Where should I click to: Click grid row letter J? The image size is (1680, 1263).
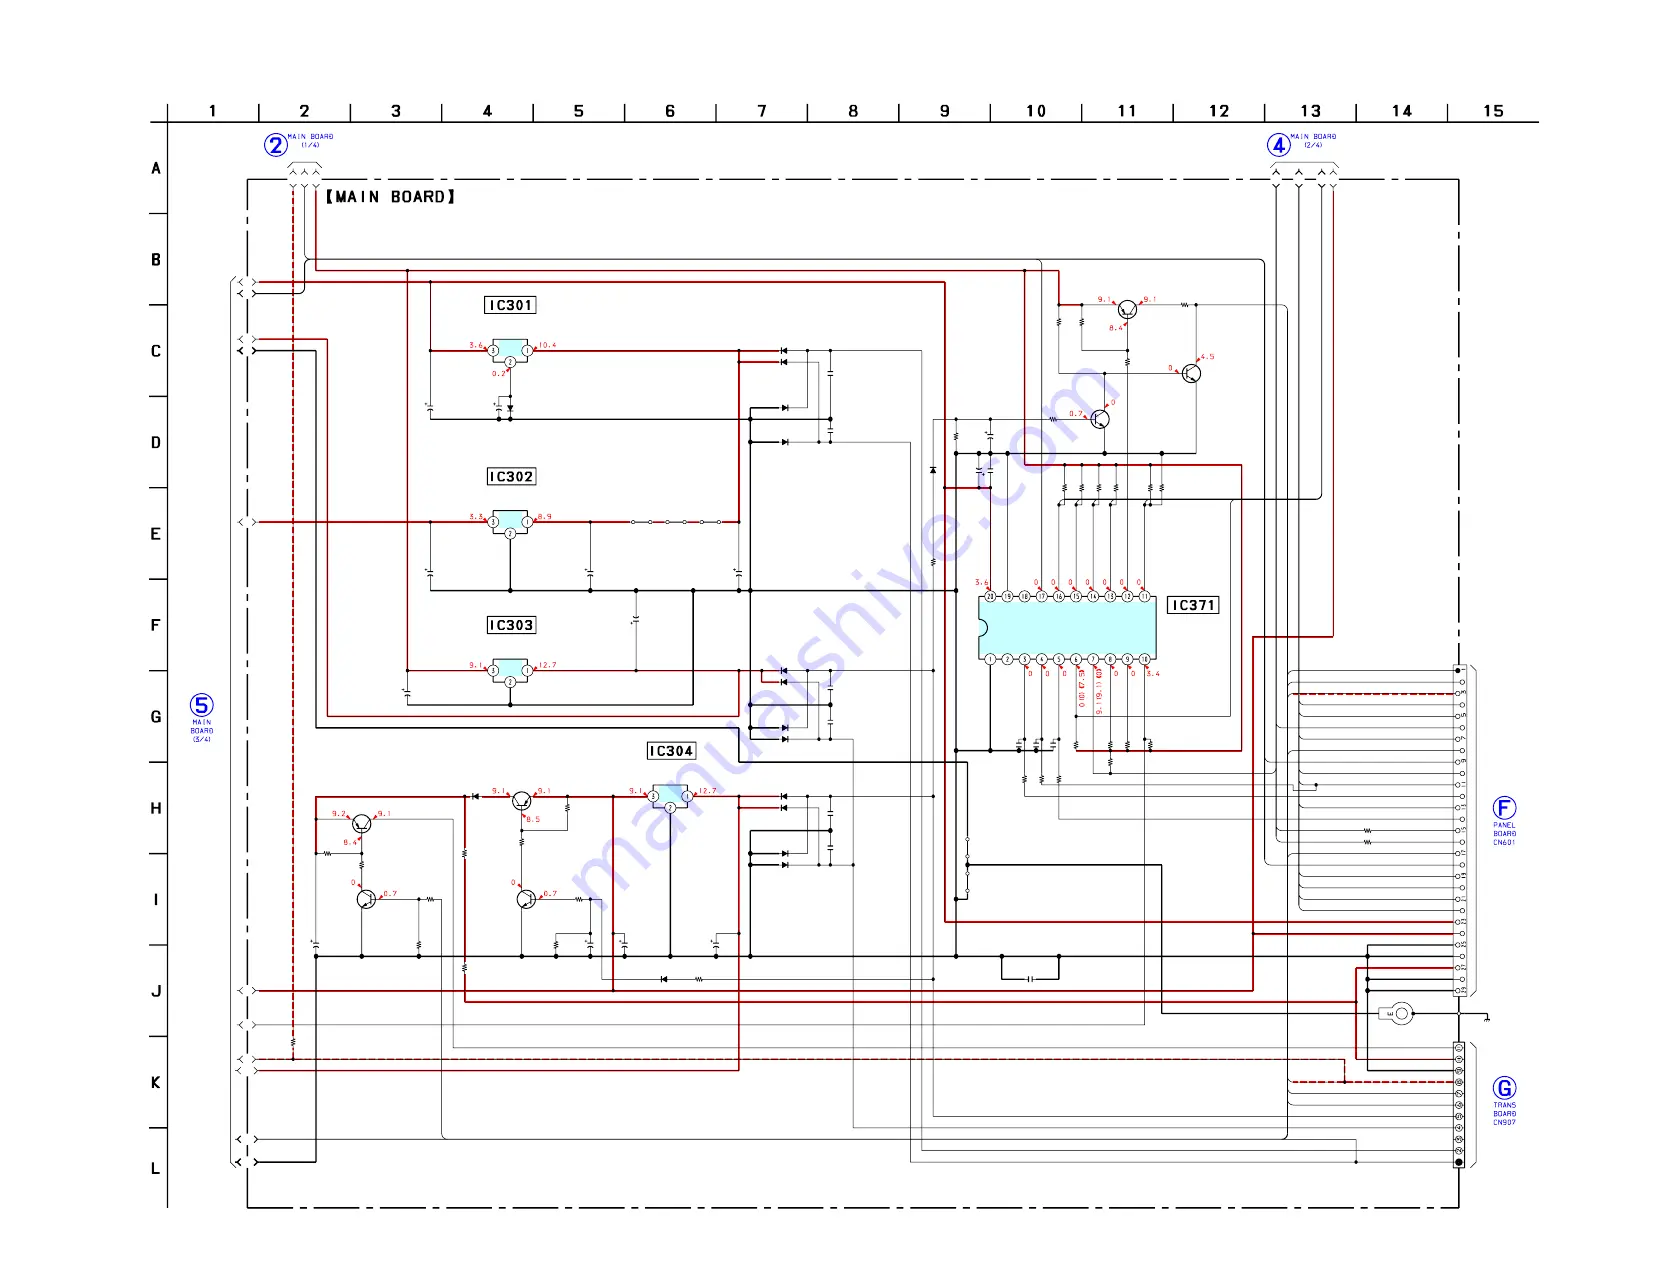(x=156, y=991)
